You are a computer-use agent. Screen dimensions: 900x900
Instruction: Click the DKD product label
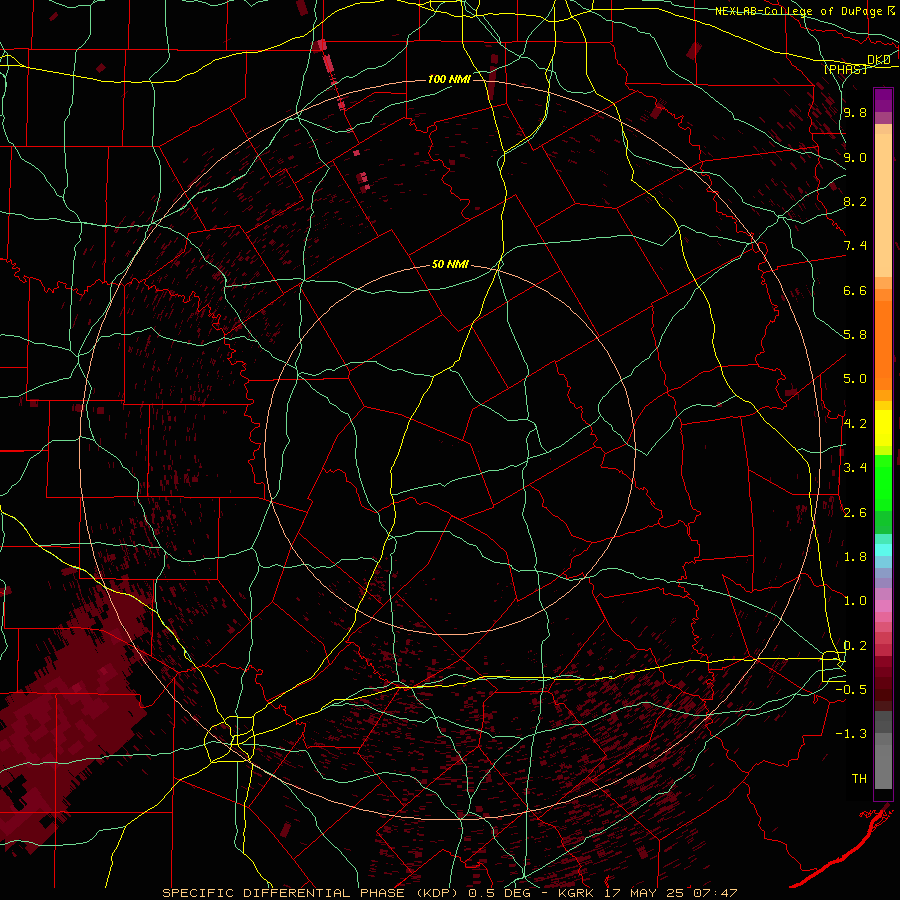[x=878, y=60]
